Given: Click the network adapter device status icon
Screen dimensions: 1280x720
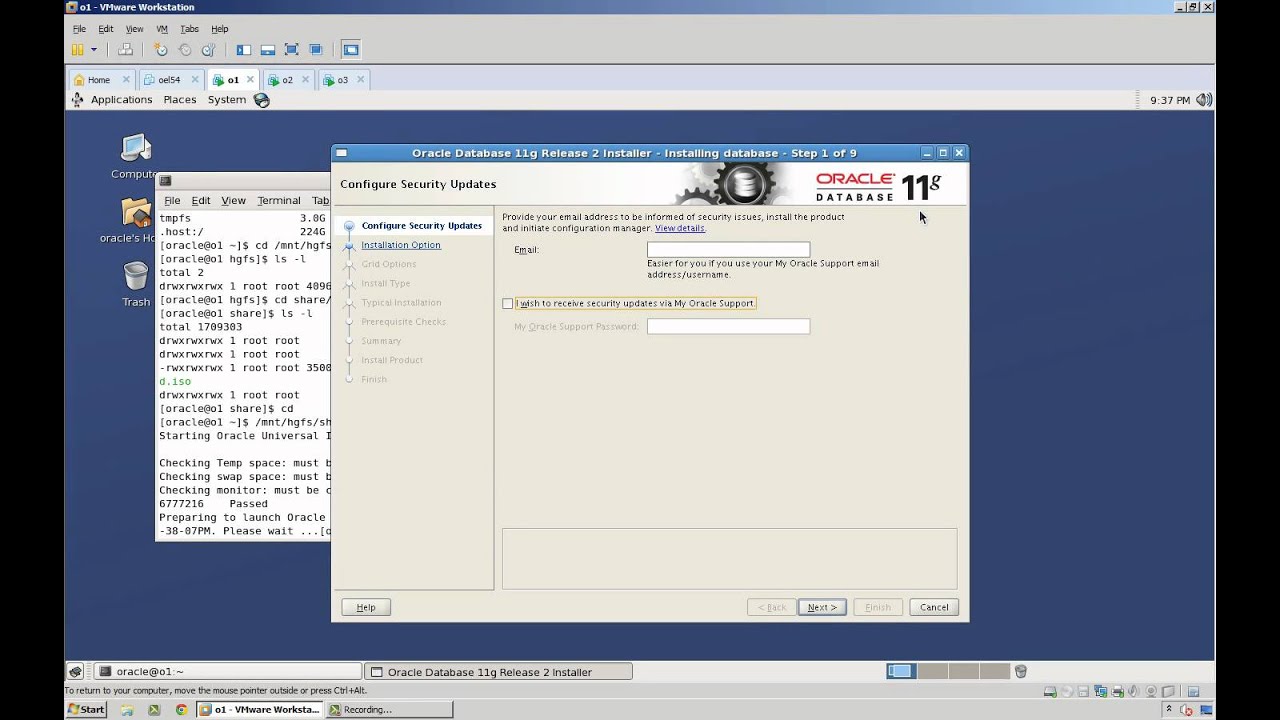Looking at the screenshot, I should click(x=1101, y=691).
